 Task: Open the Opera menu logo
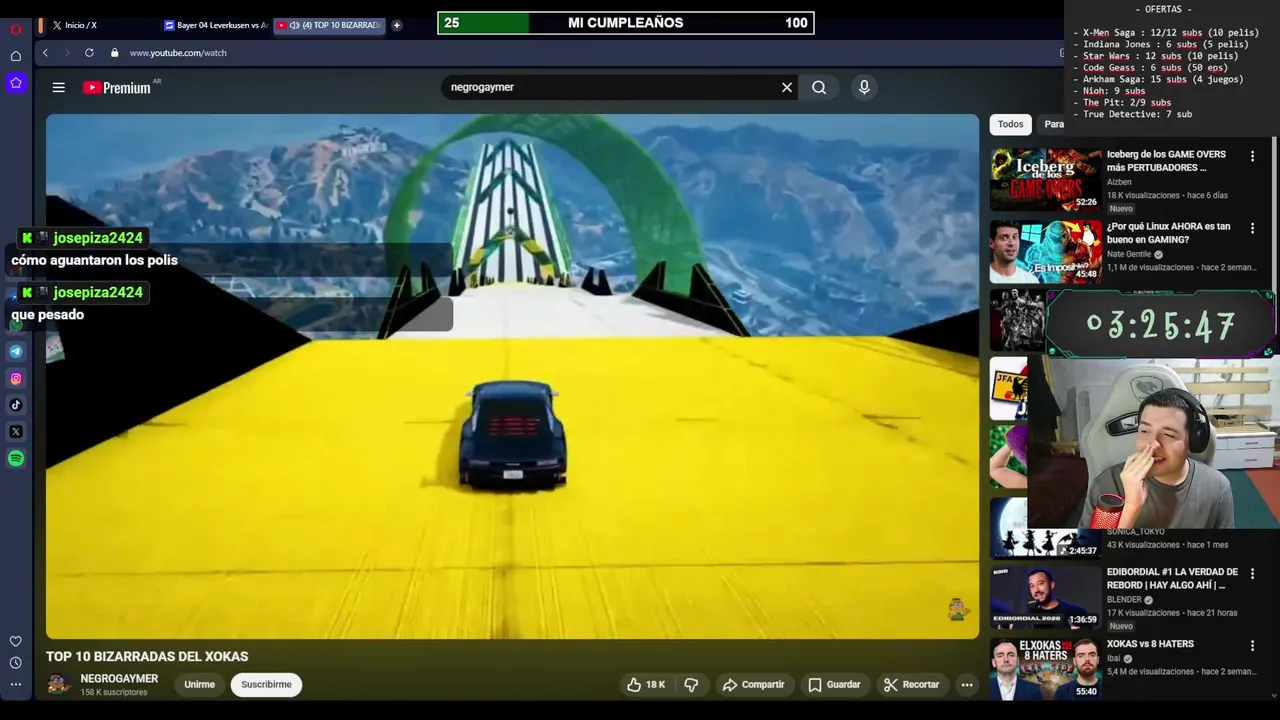16,29
